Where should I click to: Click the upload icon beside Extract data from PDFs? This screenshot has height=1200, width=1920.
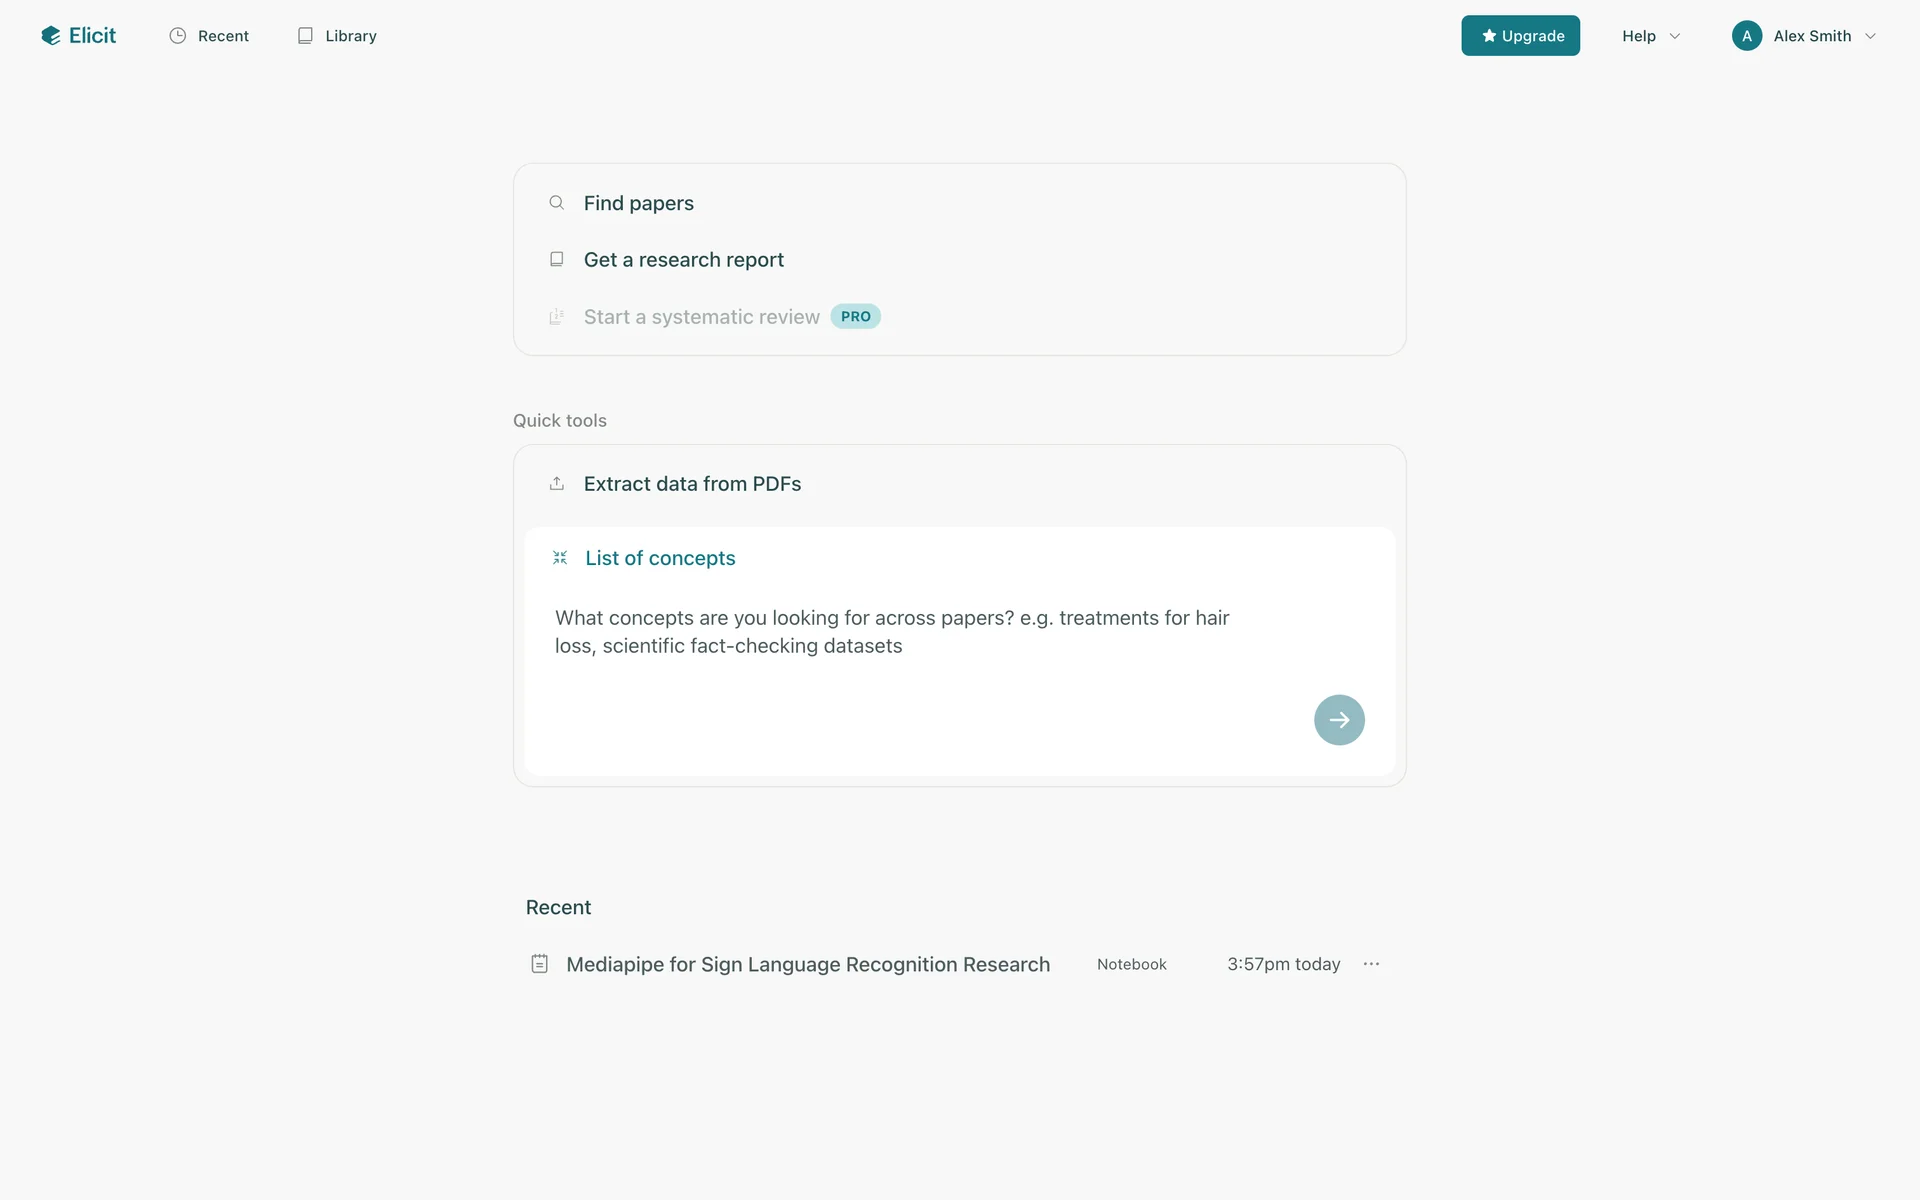tap(557, 484)
